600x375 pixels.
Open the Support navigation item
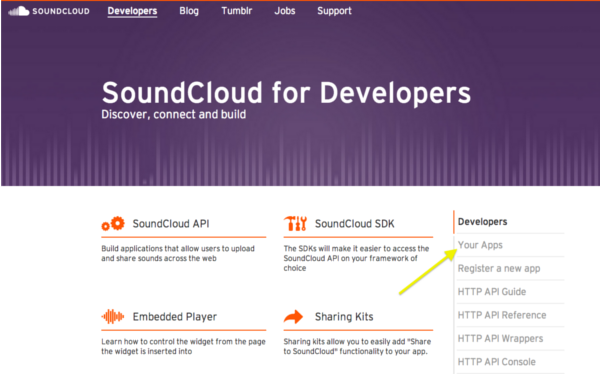[334, 11]
